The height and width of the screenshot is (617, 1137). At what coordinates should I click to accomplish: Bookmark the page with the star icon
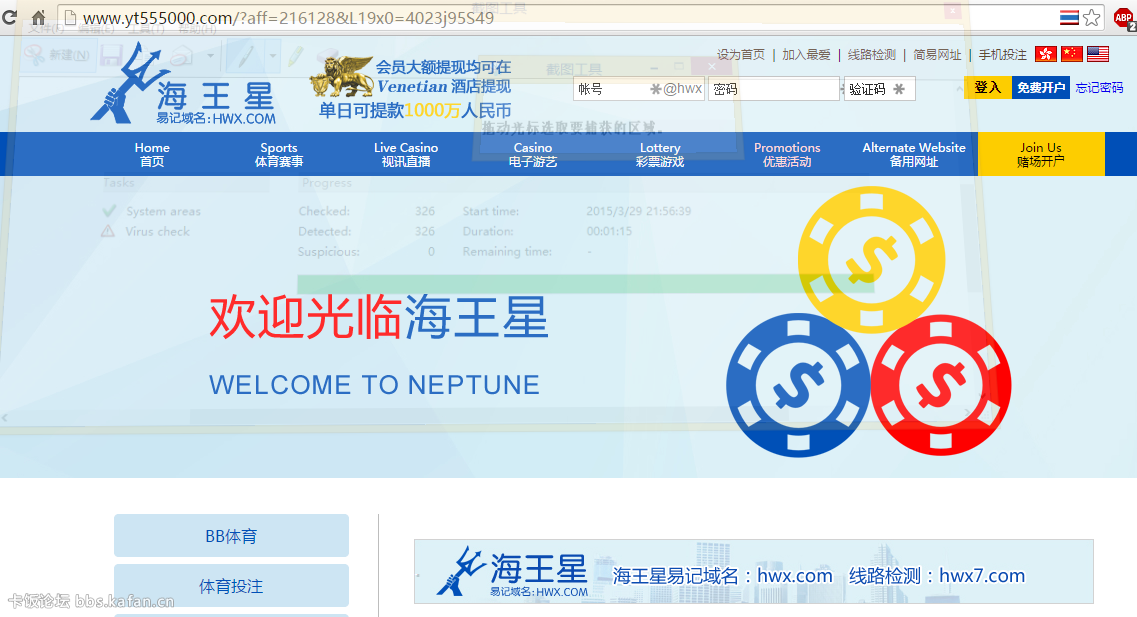(1092, 18)
